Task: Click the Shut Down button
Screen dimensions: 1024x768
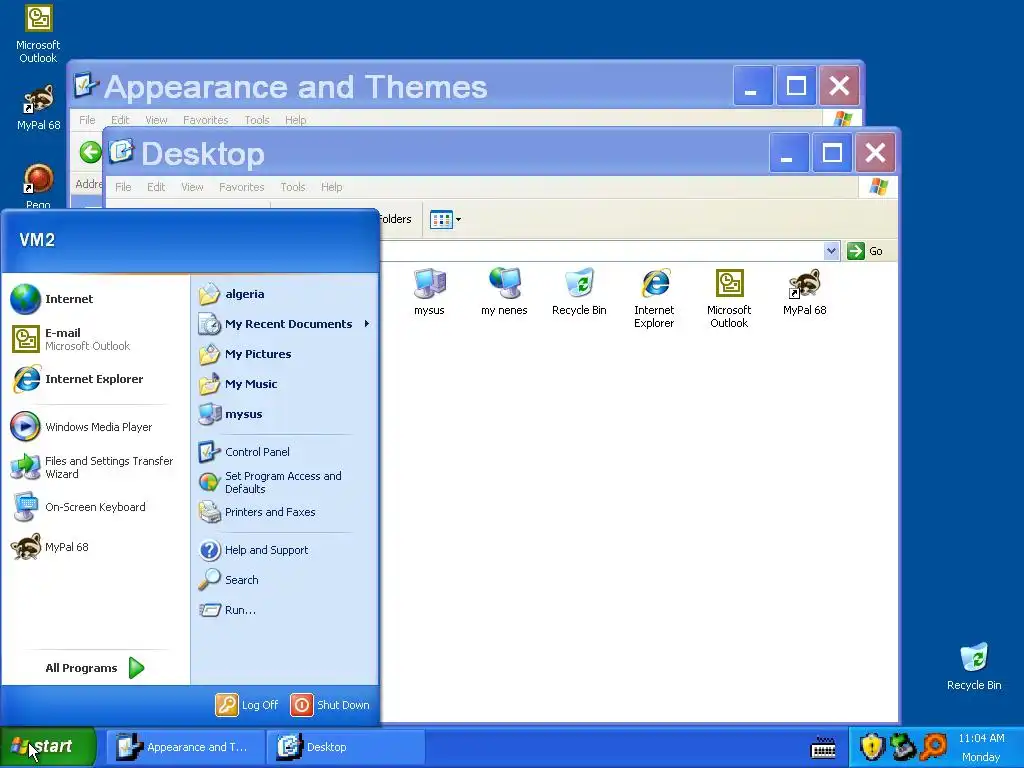Action: tap(330, 705)
